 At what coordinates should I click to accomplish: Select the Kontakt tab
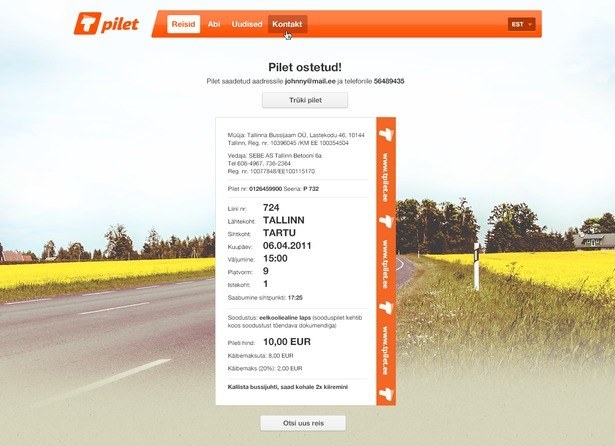(287, 24)
